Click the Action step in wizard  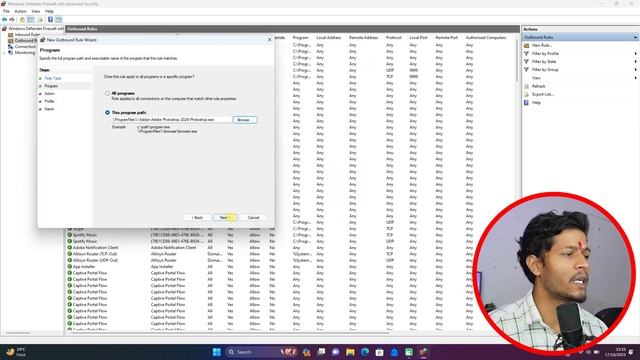49,93
